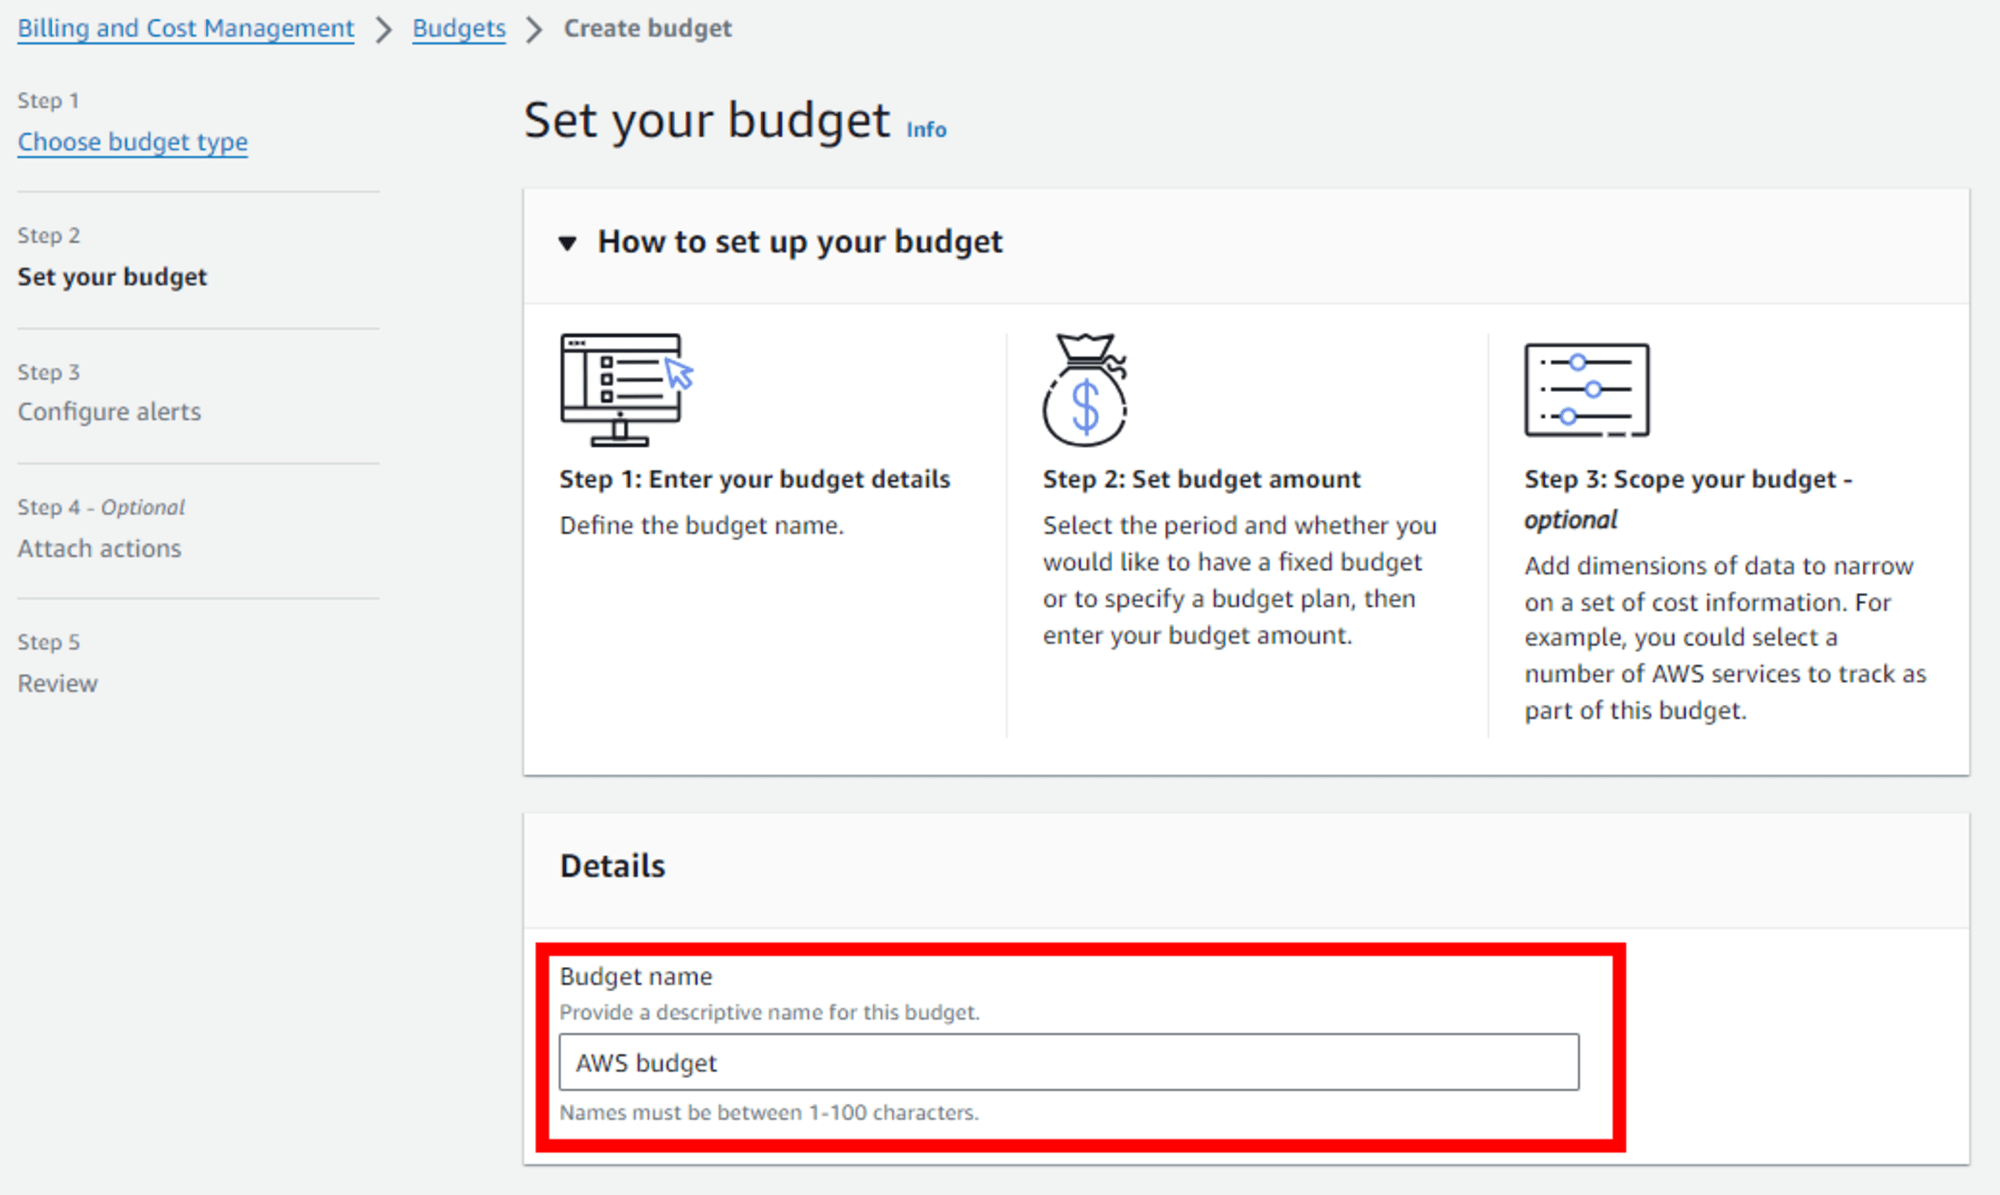Collapse the How to set up your budget section
This screenshot has height=1195, width=2000.
(x=568, y=242)
